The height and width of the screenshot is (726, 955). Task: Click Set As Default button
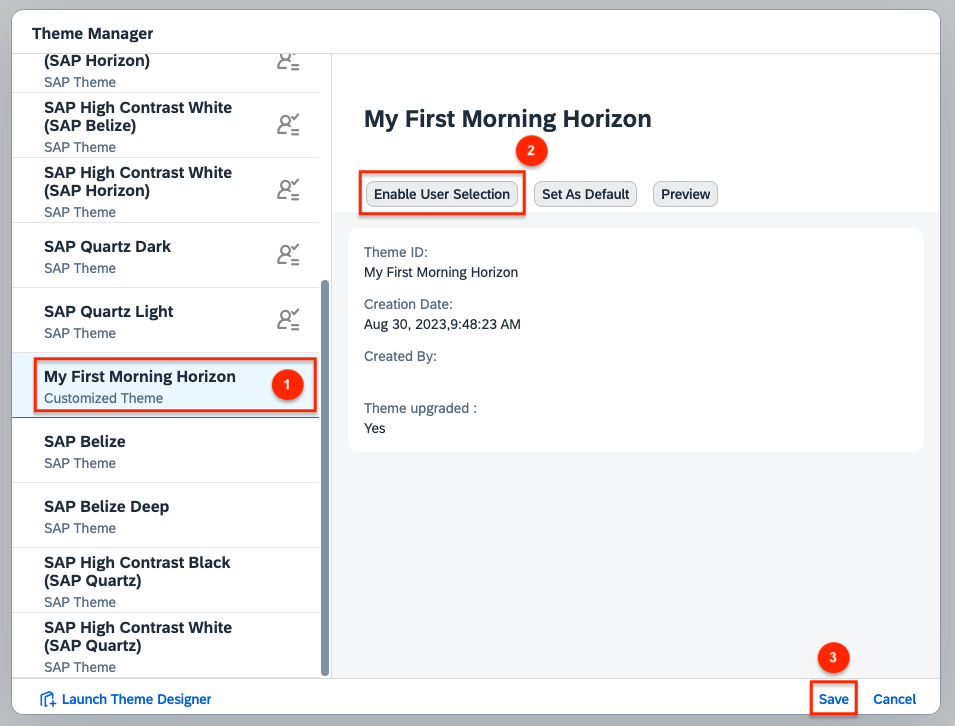click(585, 194)
